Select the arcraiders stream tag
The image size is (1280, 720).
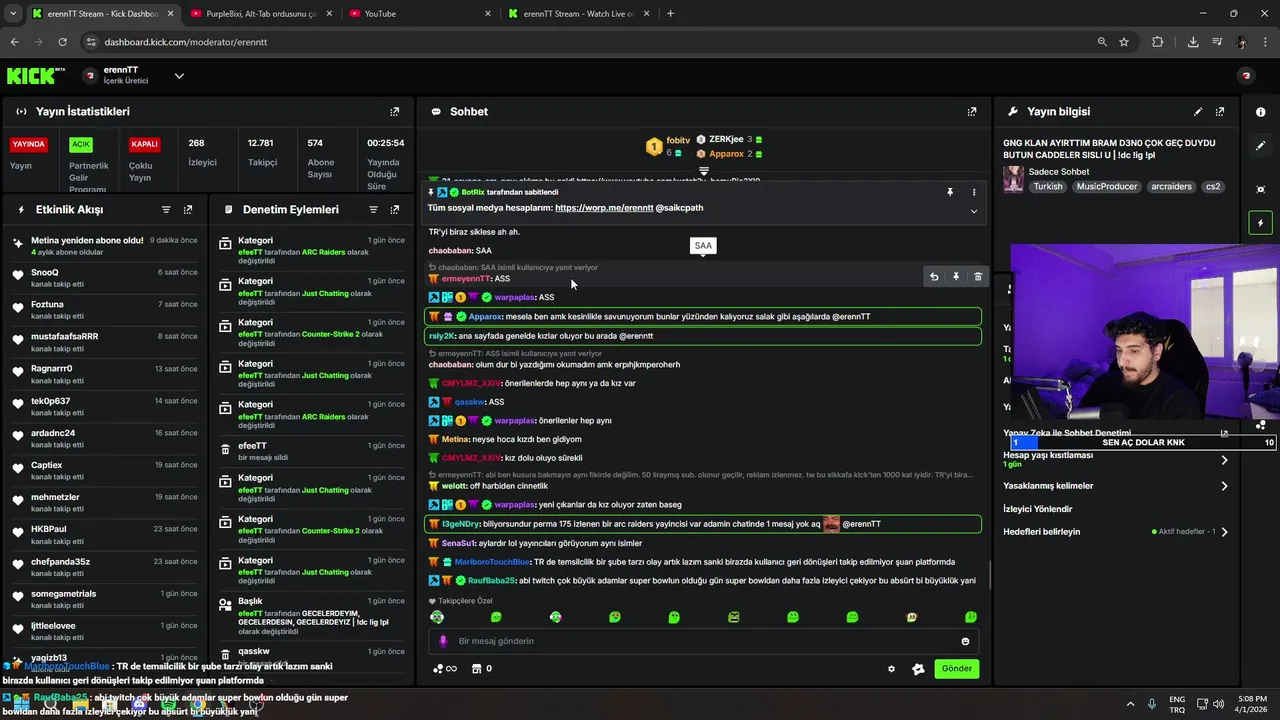tap(1171, 187)
